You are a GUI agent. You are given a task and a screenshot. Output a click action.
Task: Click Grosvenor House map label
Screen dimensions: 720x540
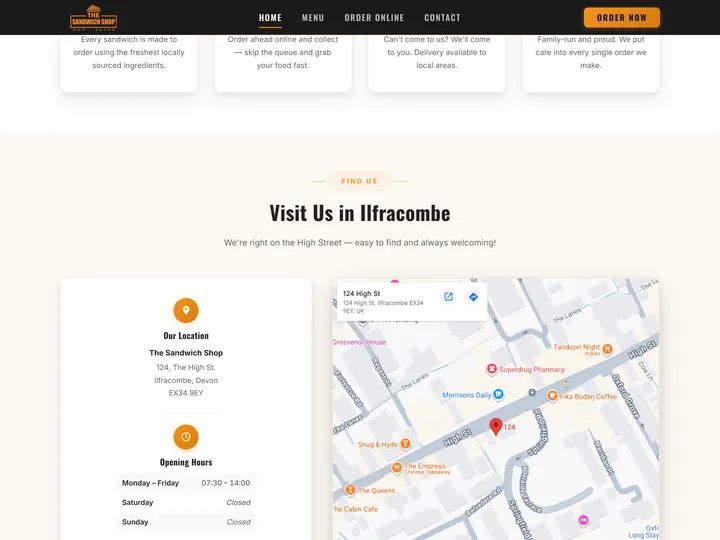(x=360, y=342)
